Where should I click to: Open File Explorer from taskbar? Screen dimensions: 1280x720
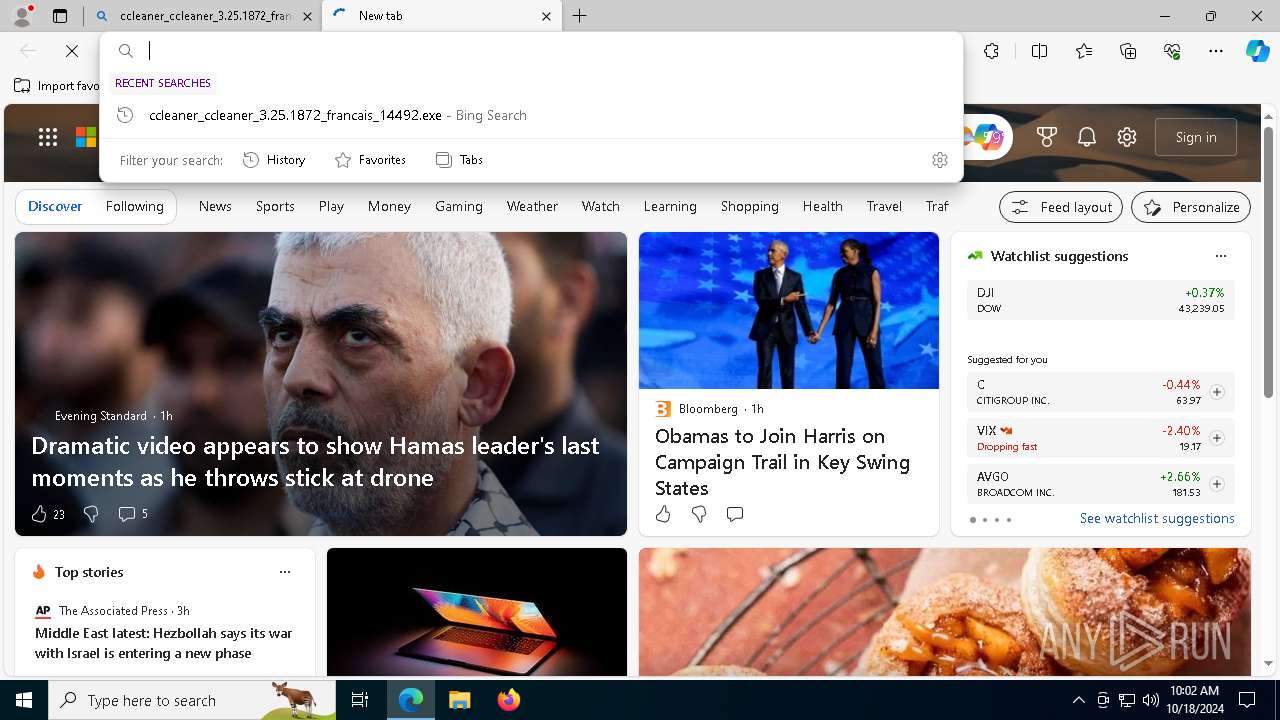[x=459, y=700]
